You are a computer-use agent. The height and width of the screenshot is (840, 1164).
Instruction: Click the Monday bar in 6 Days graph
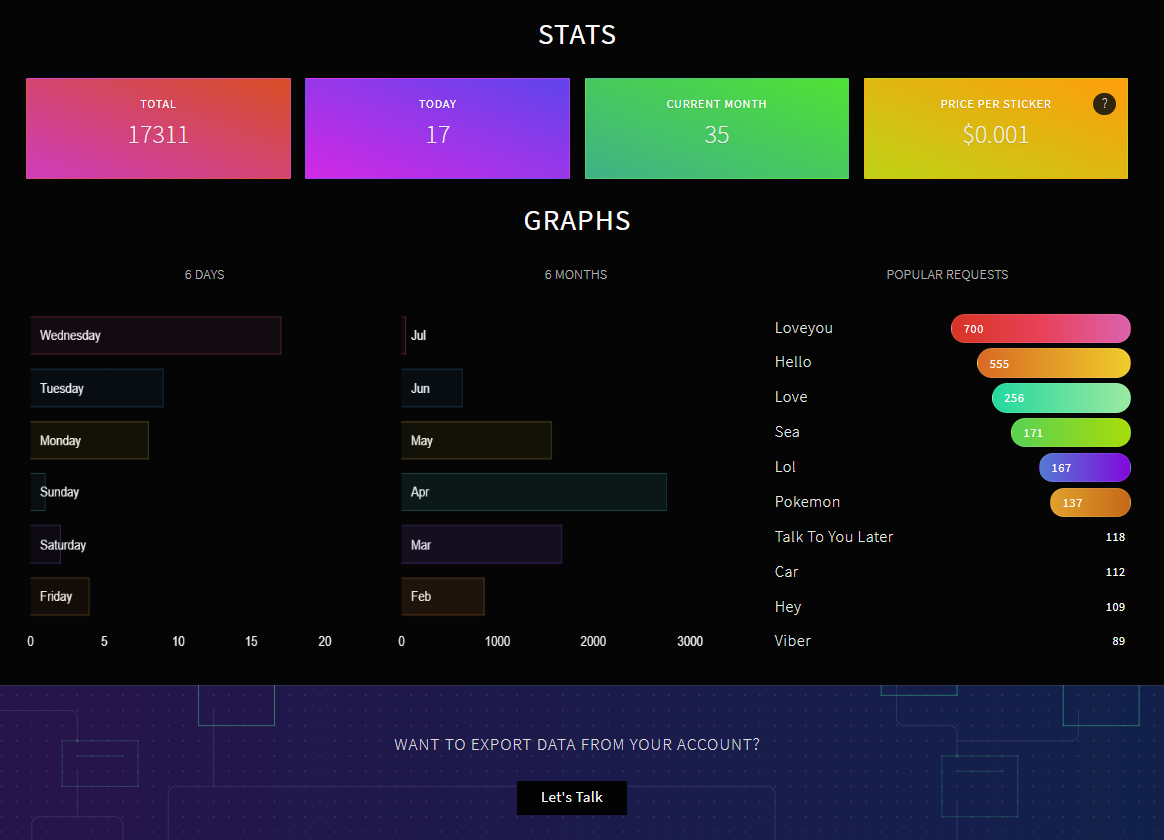(89, 441)
